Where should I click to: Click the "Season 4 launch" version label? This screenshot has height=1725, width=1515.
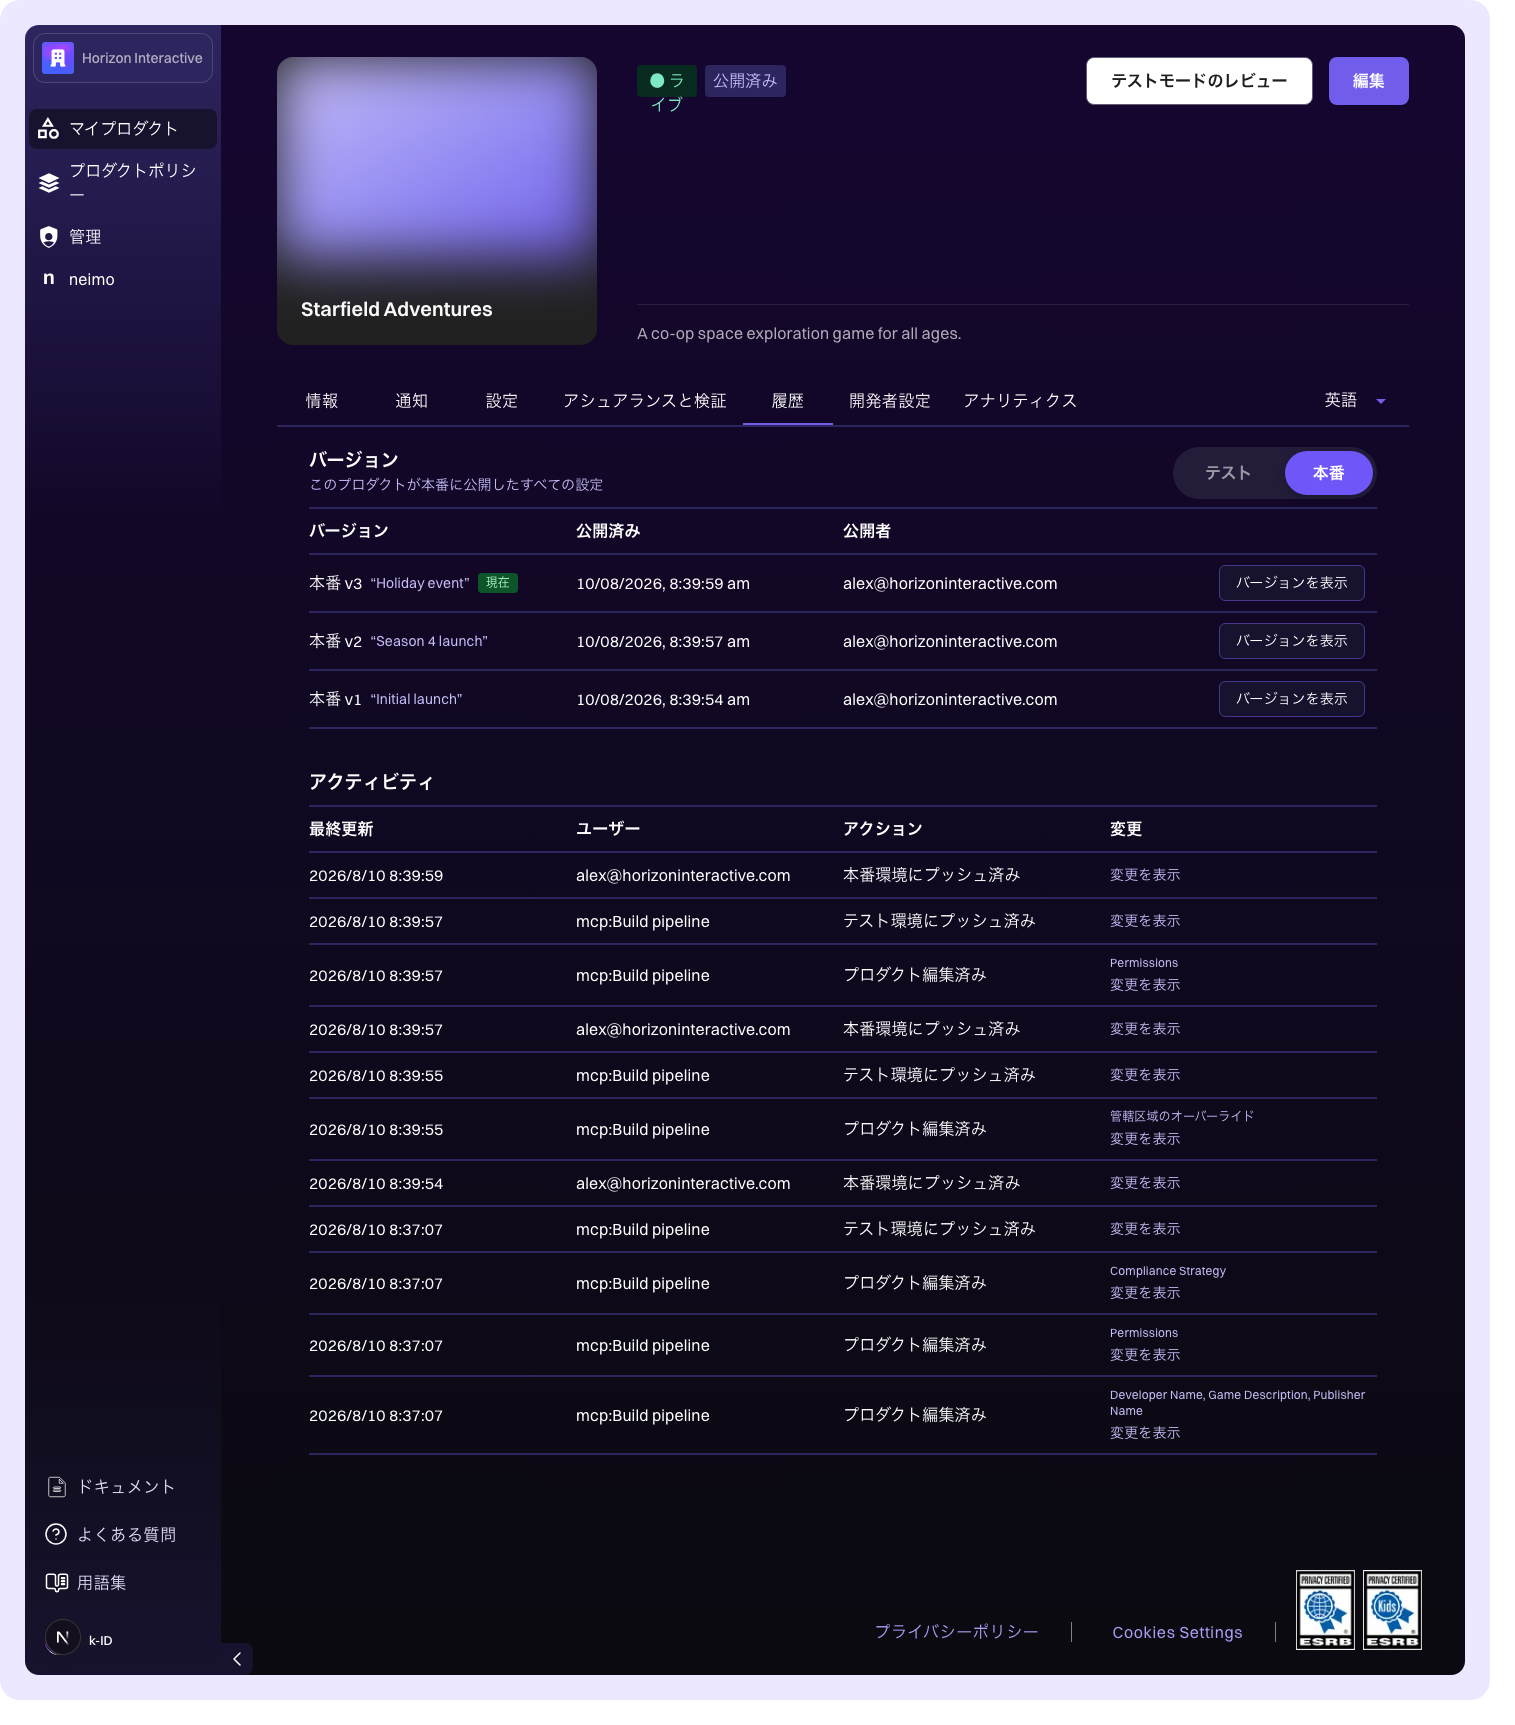[429, 641]
